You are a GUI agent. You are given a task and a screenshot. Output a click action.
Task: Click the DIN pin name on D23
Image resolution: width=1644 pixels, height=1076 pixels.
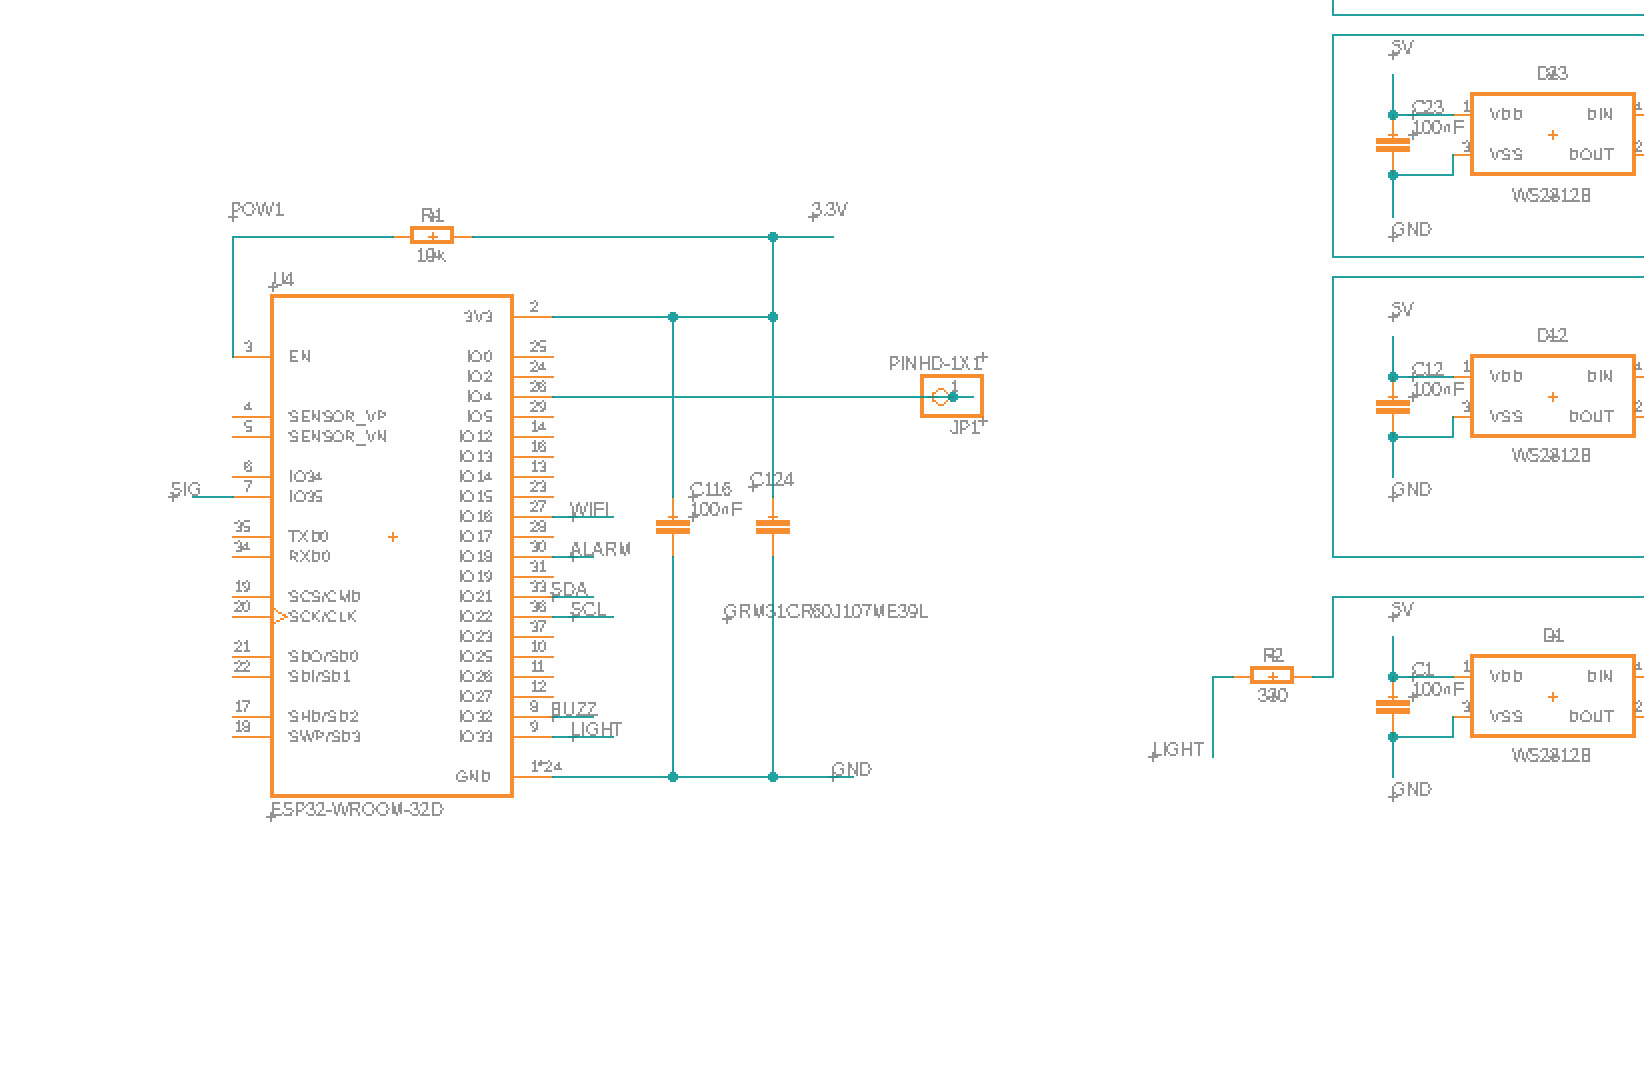[1600, 115]
